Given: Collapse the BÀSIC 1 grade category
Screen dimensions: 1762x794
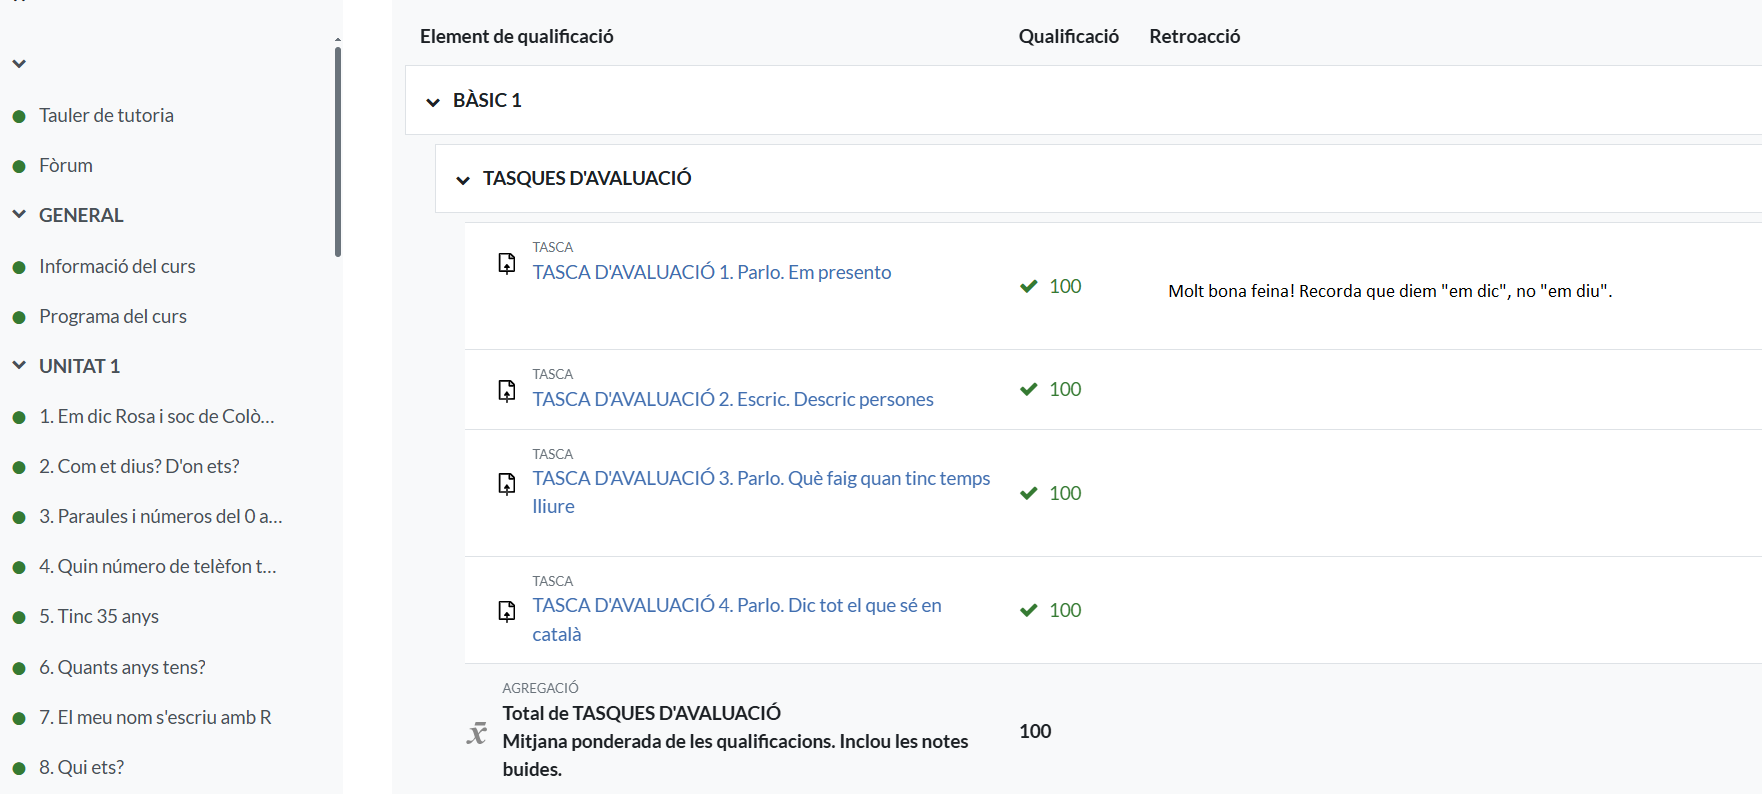Looking at the screenshot, I should (x=433, y=102).
